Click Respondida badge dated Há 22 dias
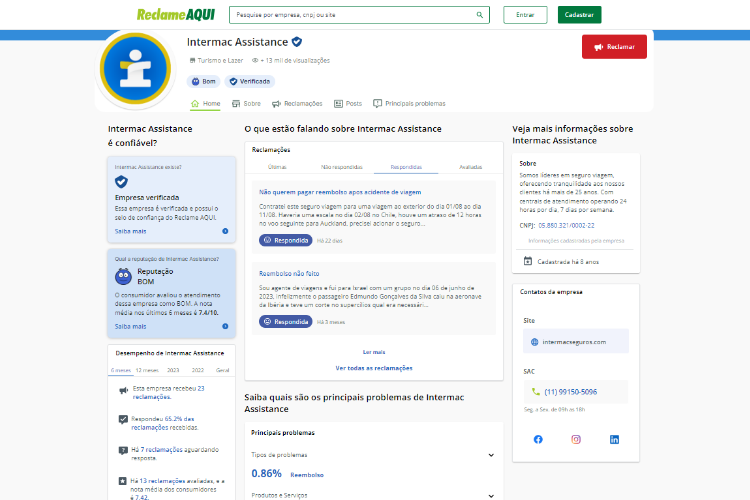 point(286,240)
